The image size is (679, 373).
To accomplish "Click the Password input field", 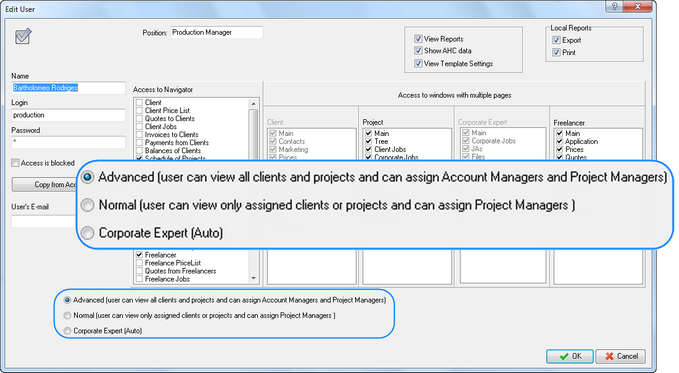I will [68, 142].
